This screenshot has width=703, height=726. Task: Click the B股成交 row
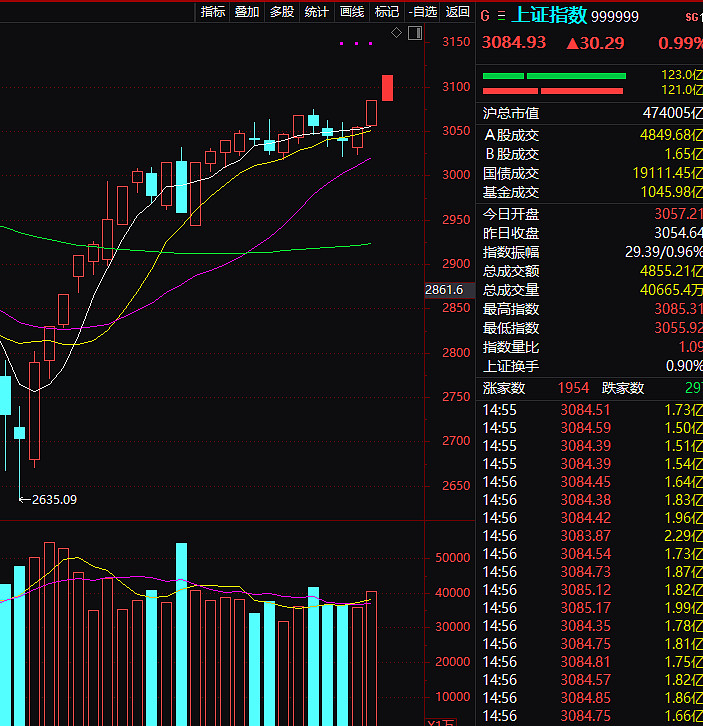click(x=592, y=154)
